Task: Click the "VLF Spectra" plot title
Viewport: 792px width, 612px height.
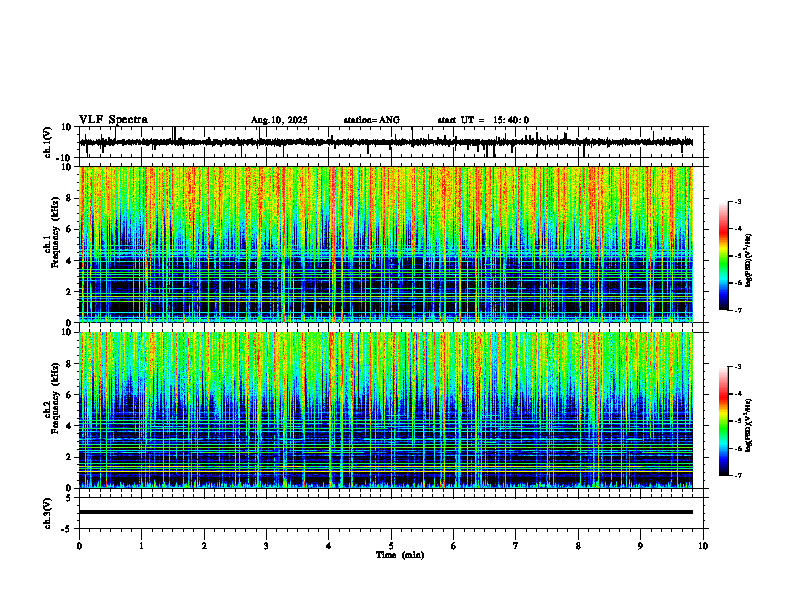Action: coord(113,120)
